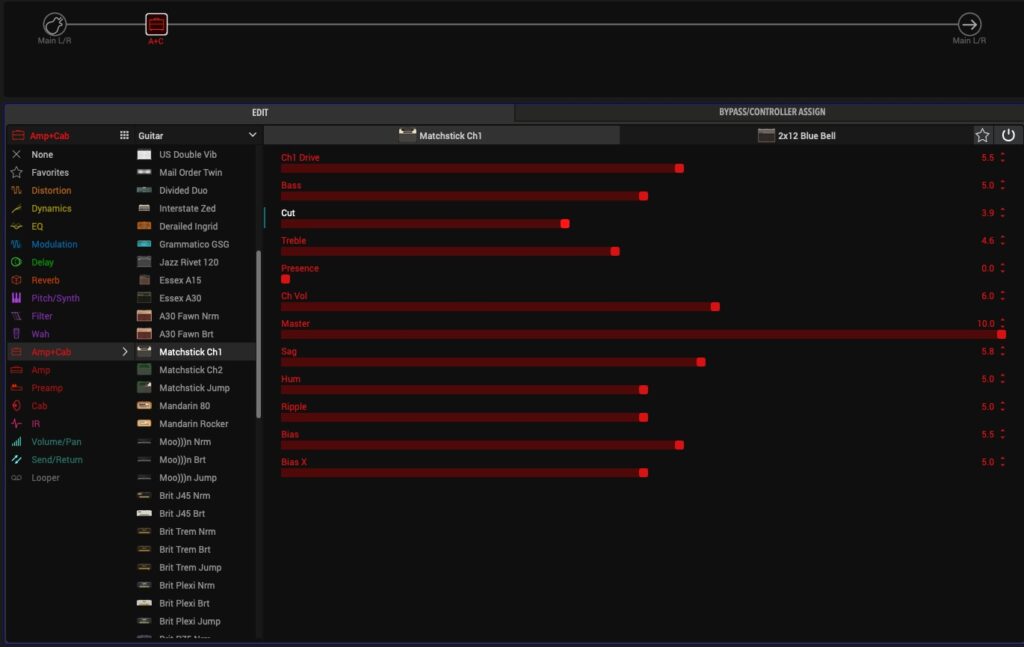The height and width of the screenshot is (647, 1024).
Task: Click the grid view icon beside Amp+Cab
Action: 124,135
